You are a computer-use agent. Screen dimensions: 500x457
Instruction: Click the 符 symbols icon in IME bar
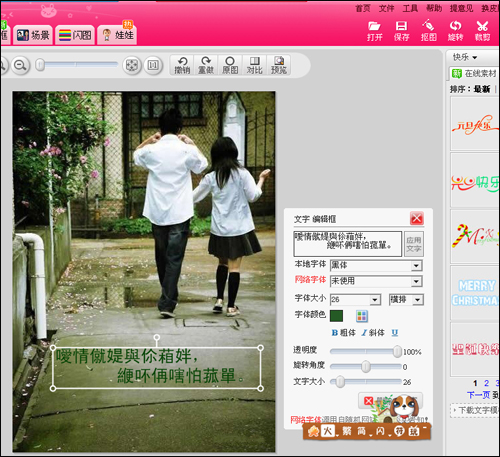coord(398,431)
